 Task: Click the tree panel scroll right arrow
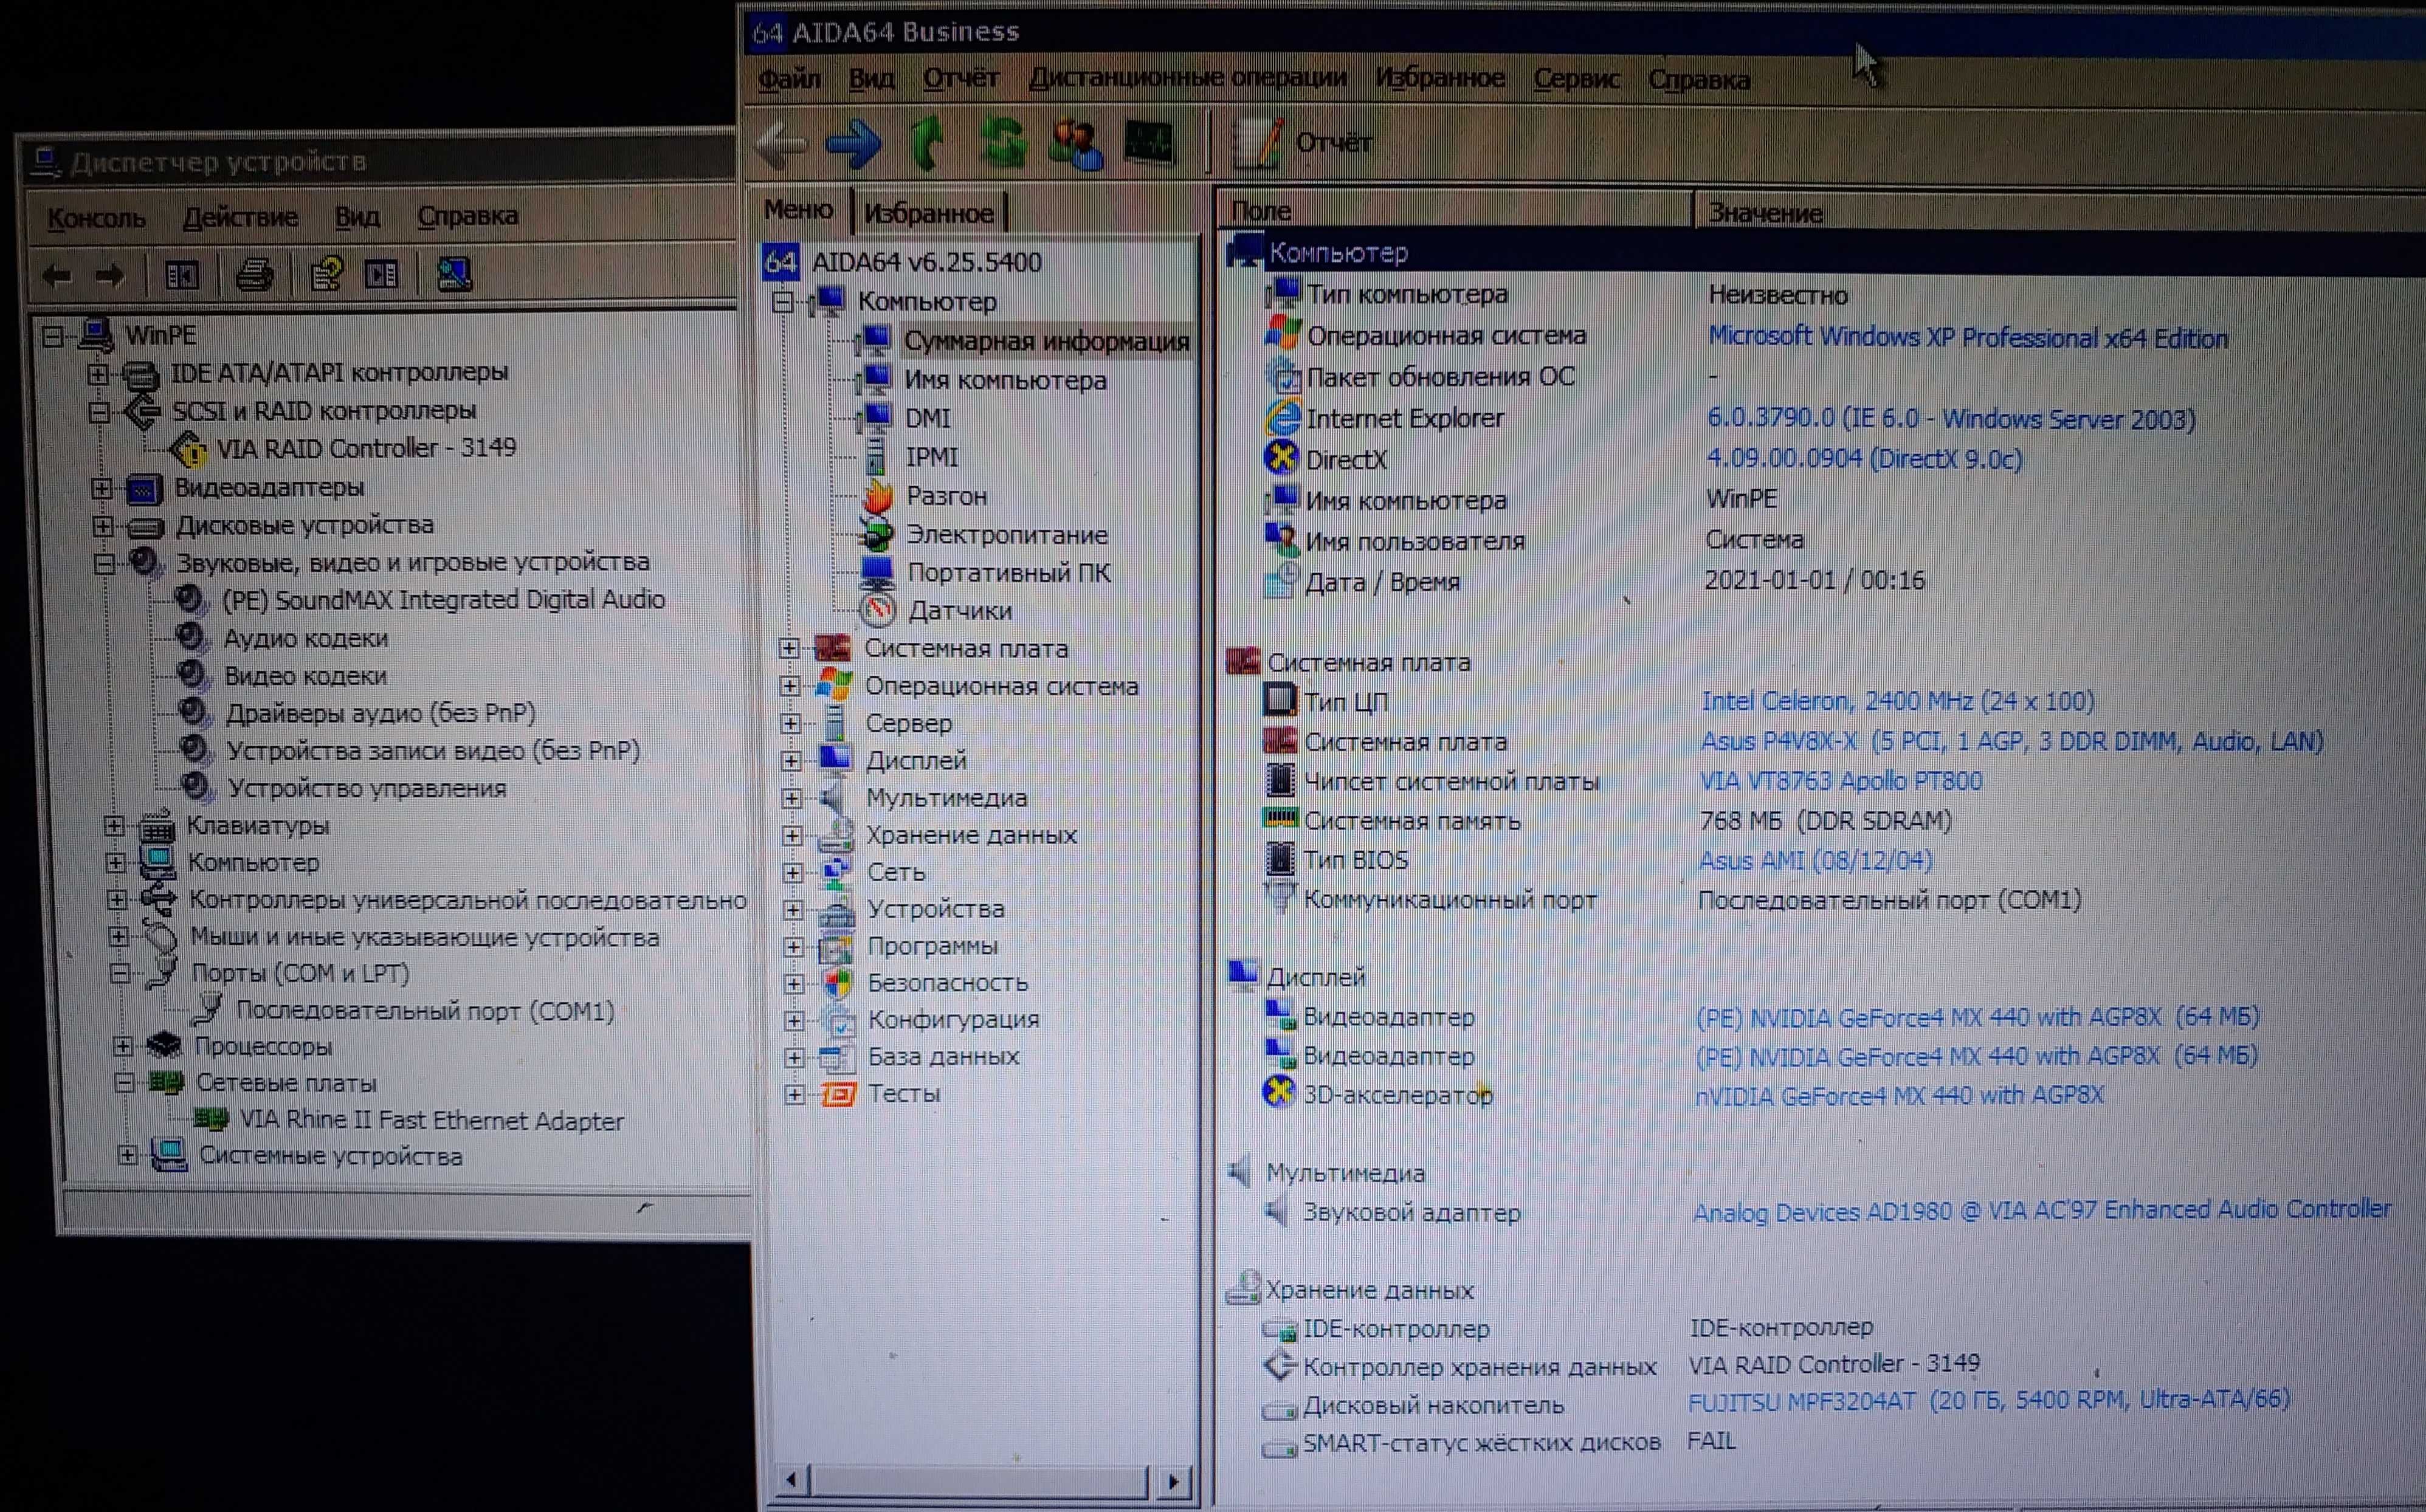(1175, 1481)
